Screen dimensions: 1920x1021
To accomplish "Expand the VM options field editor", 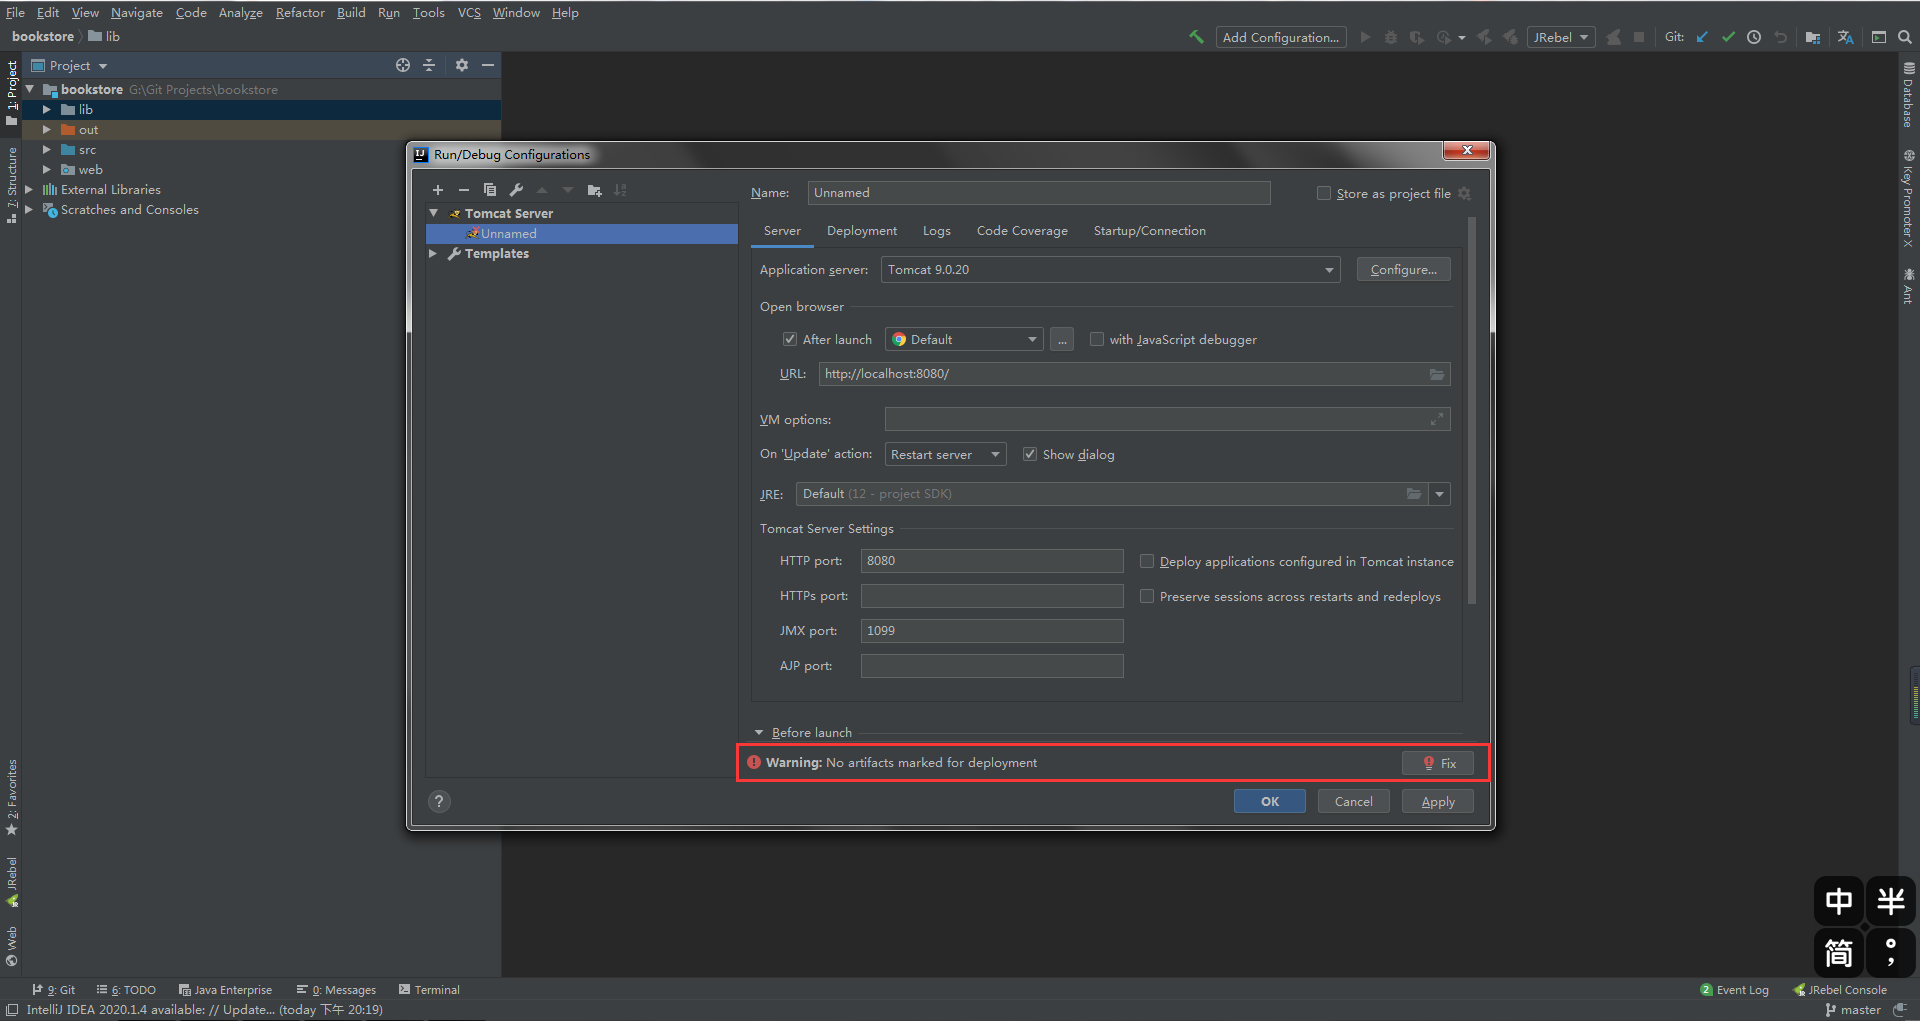I will (x=1437, y=419).
